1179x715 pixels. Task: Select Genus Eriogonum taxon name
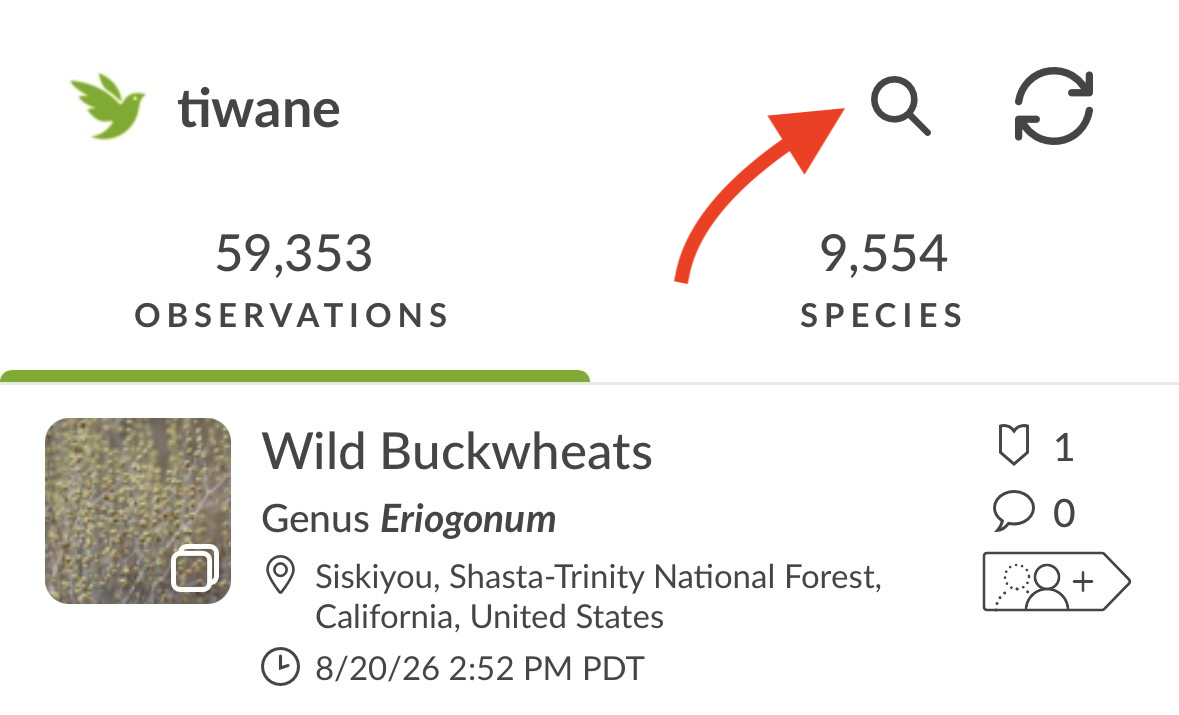(408, 520)
